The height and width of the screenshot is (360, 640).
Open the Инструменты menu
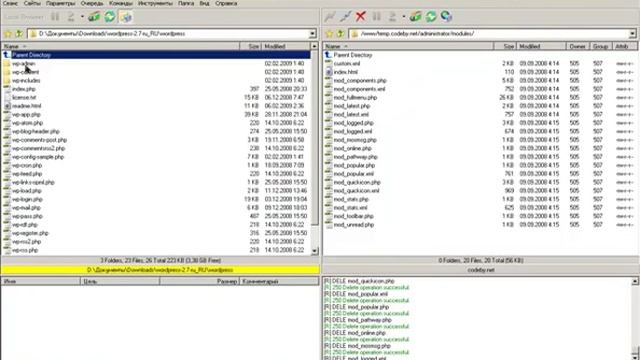pyautogui.click(x=155, y=3)
